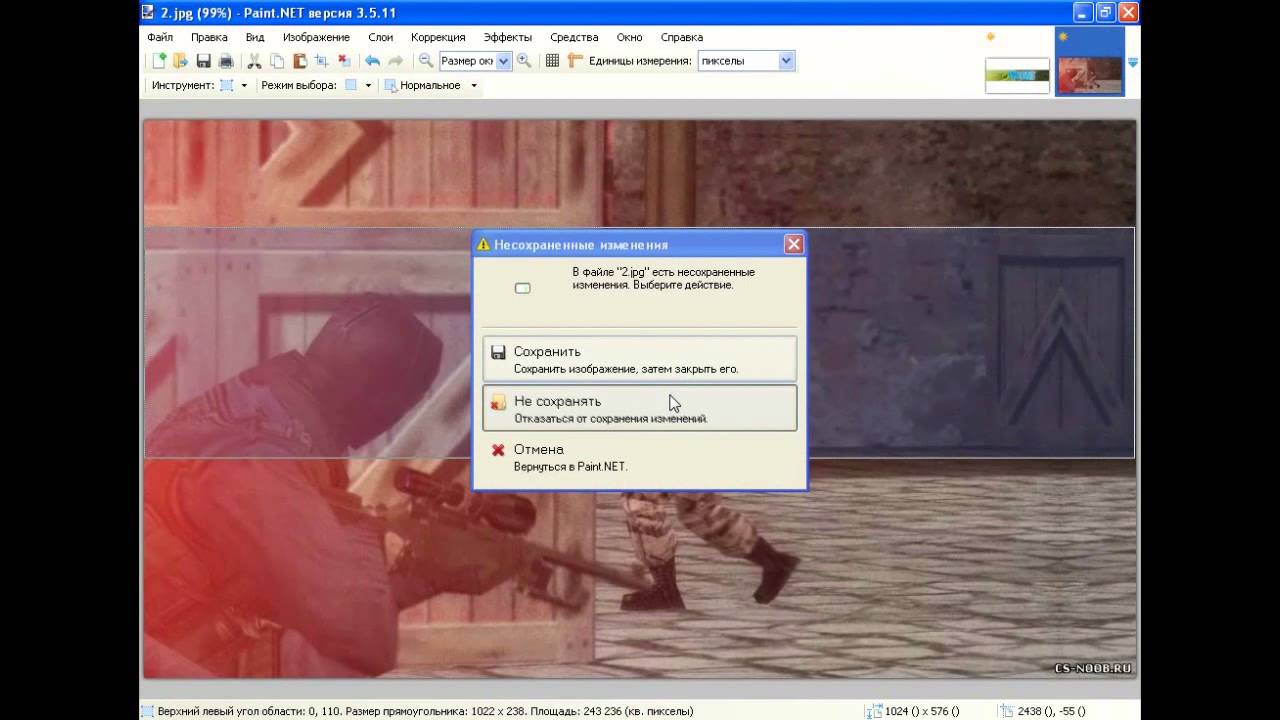The image size is (1280, 720).
Task: Click the Zoom in magnifier icon
Action: (523, 61)
